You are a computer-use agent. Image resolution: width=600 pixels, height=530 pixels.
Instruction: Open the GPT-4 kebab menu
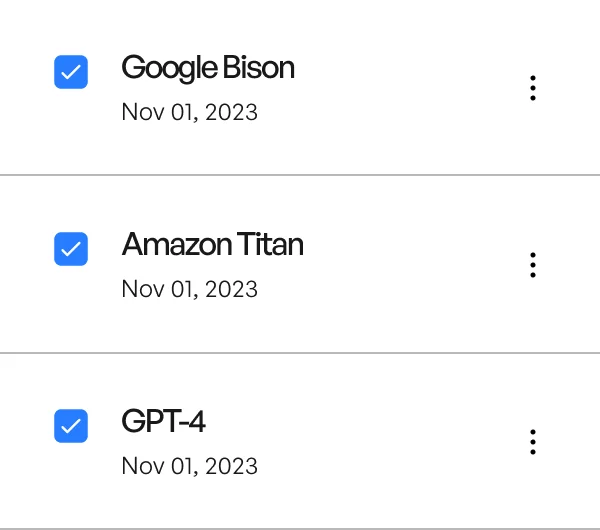[x=533, y=441]
